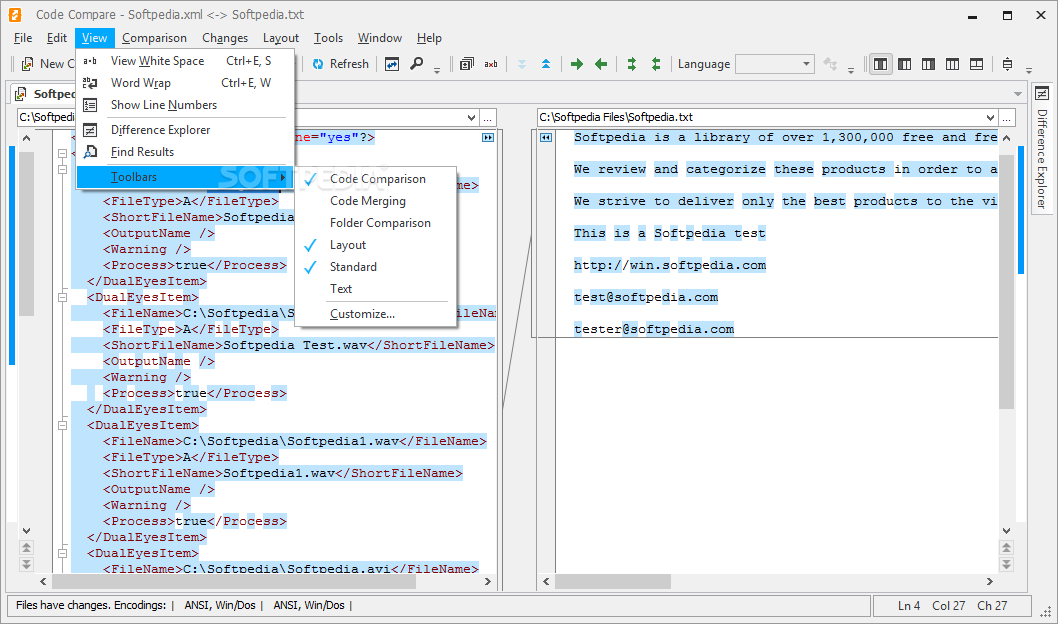Open right file path Softpedia.txt dropdown
Viewport: 1058px width, 624px height.
point(990,117)
